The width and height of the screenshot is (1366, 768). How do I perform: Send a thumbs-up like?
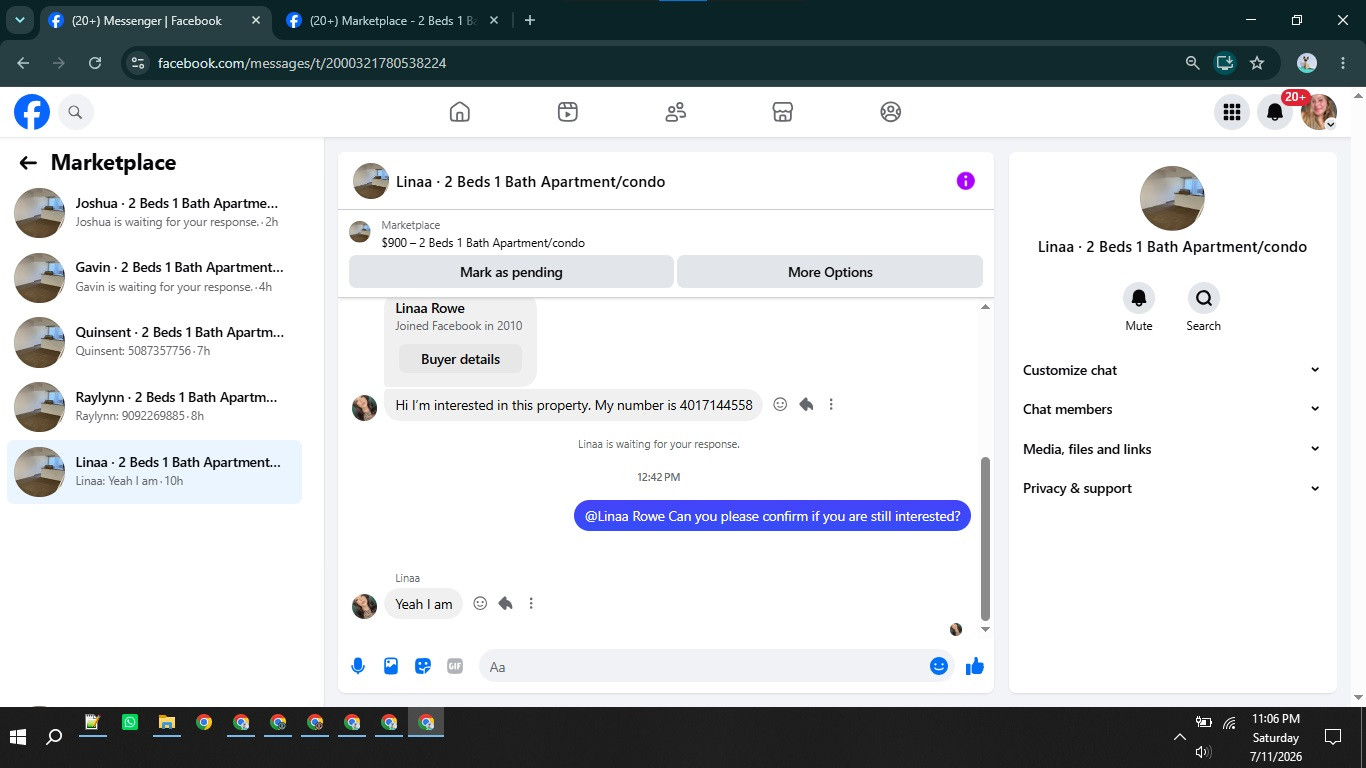coord(975,666)
